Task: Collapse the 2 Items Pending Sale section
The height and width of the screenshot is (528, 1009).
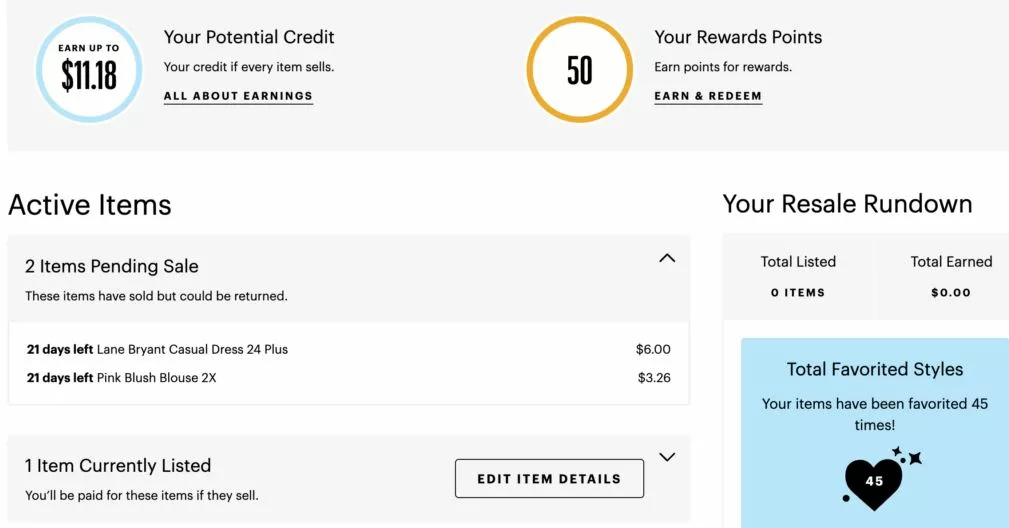Action: pos(667,259)
